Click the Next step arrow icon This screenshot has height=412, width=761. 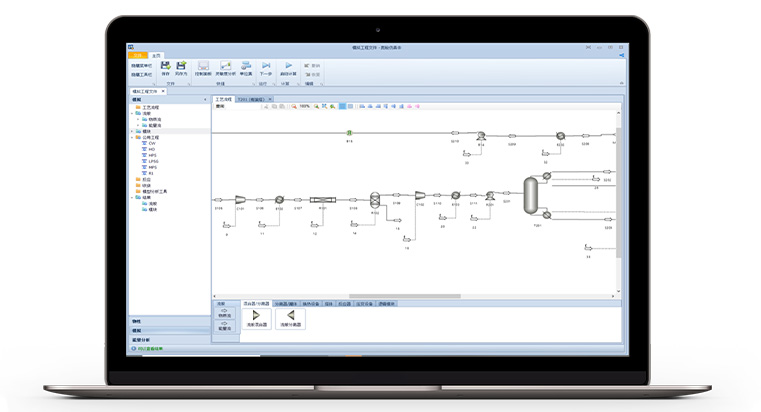pos(266,66)
